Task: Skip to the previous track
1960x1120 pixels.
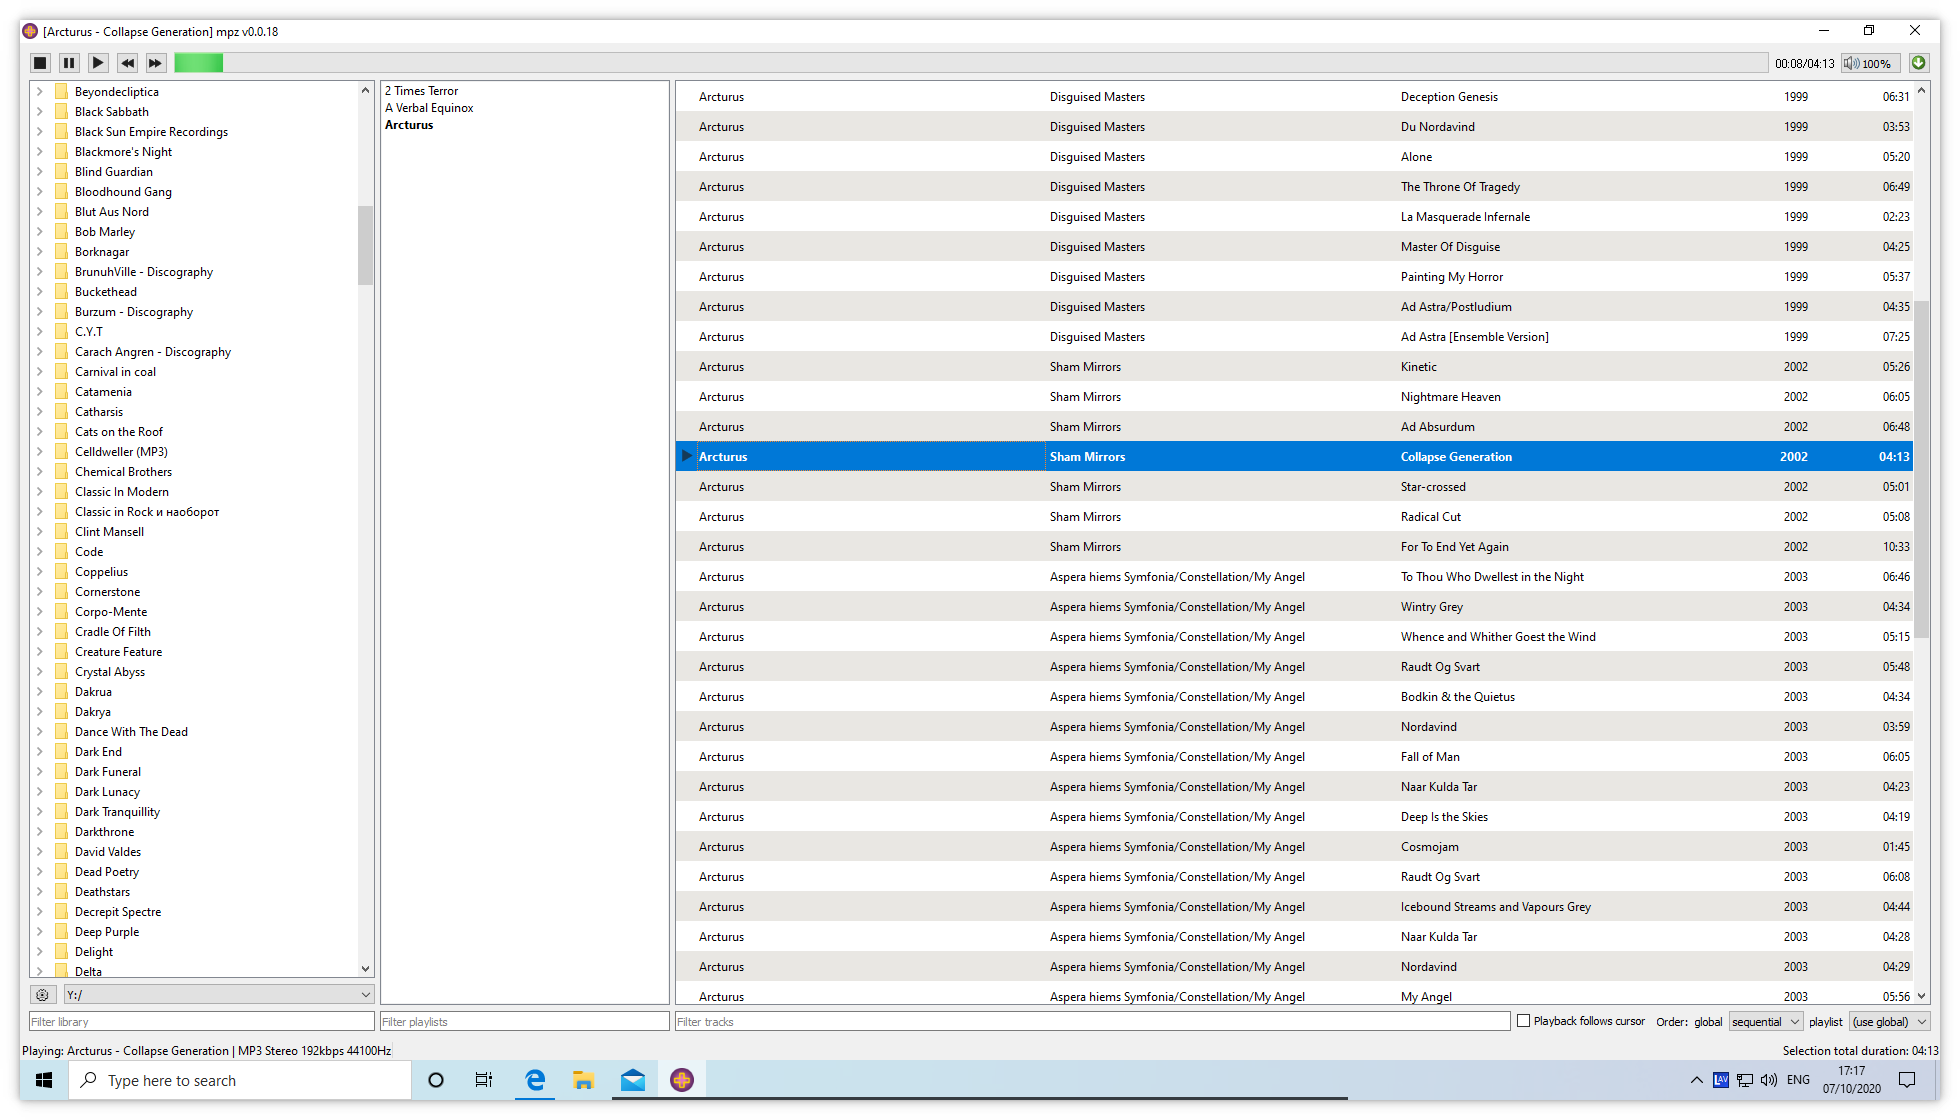Action: pos(127,63)
